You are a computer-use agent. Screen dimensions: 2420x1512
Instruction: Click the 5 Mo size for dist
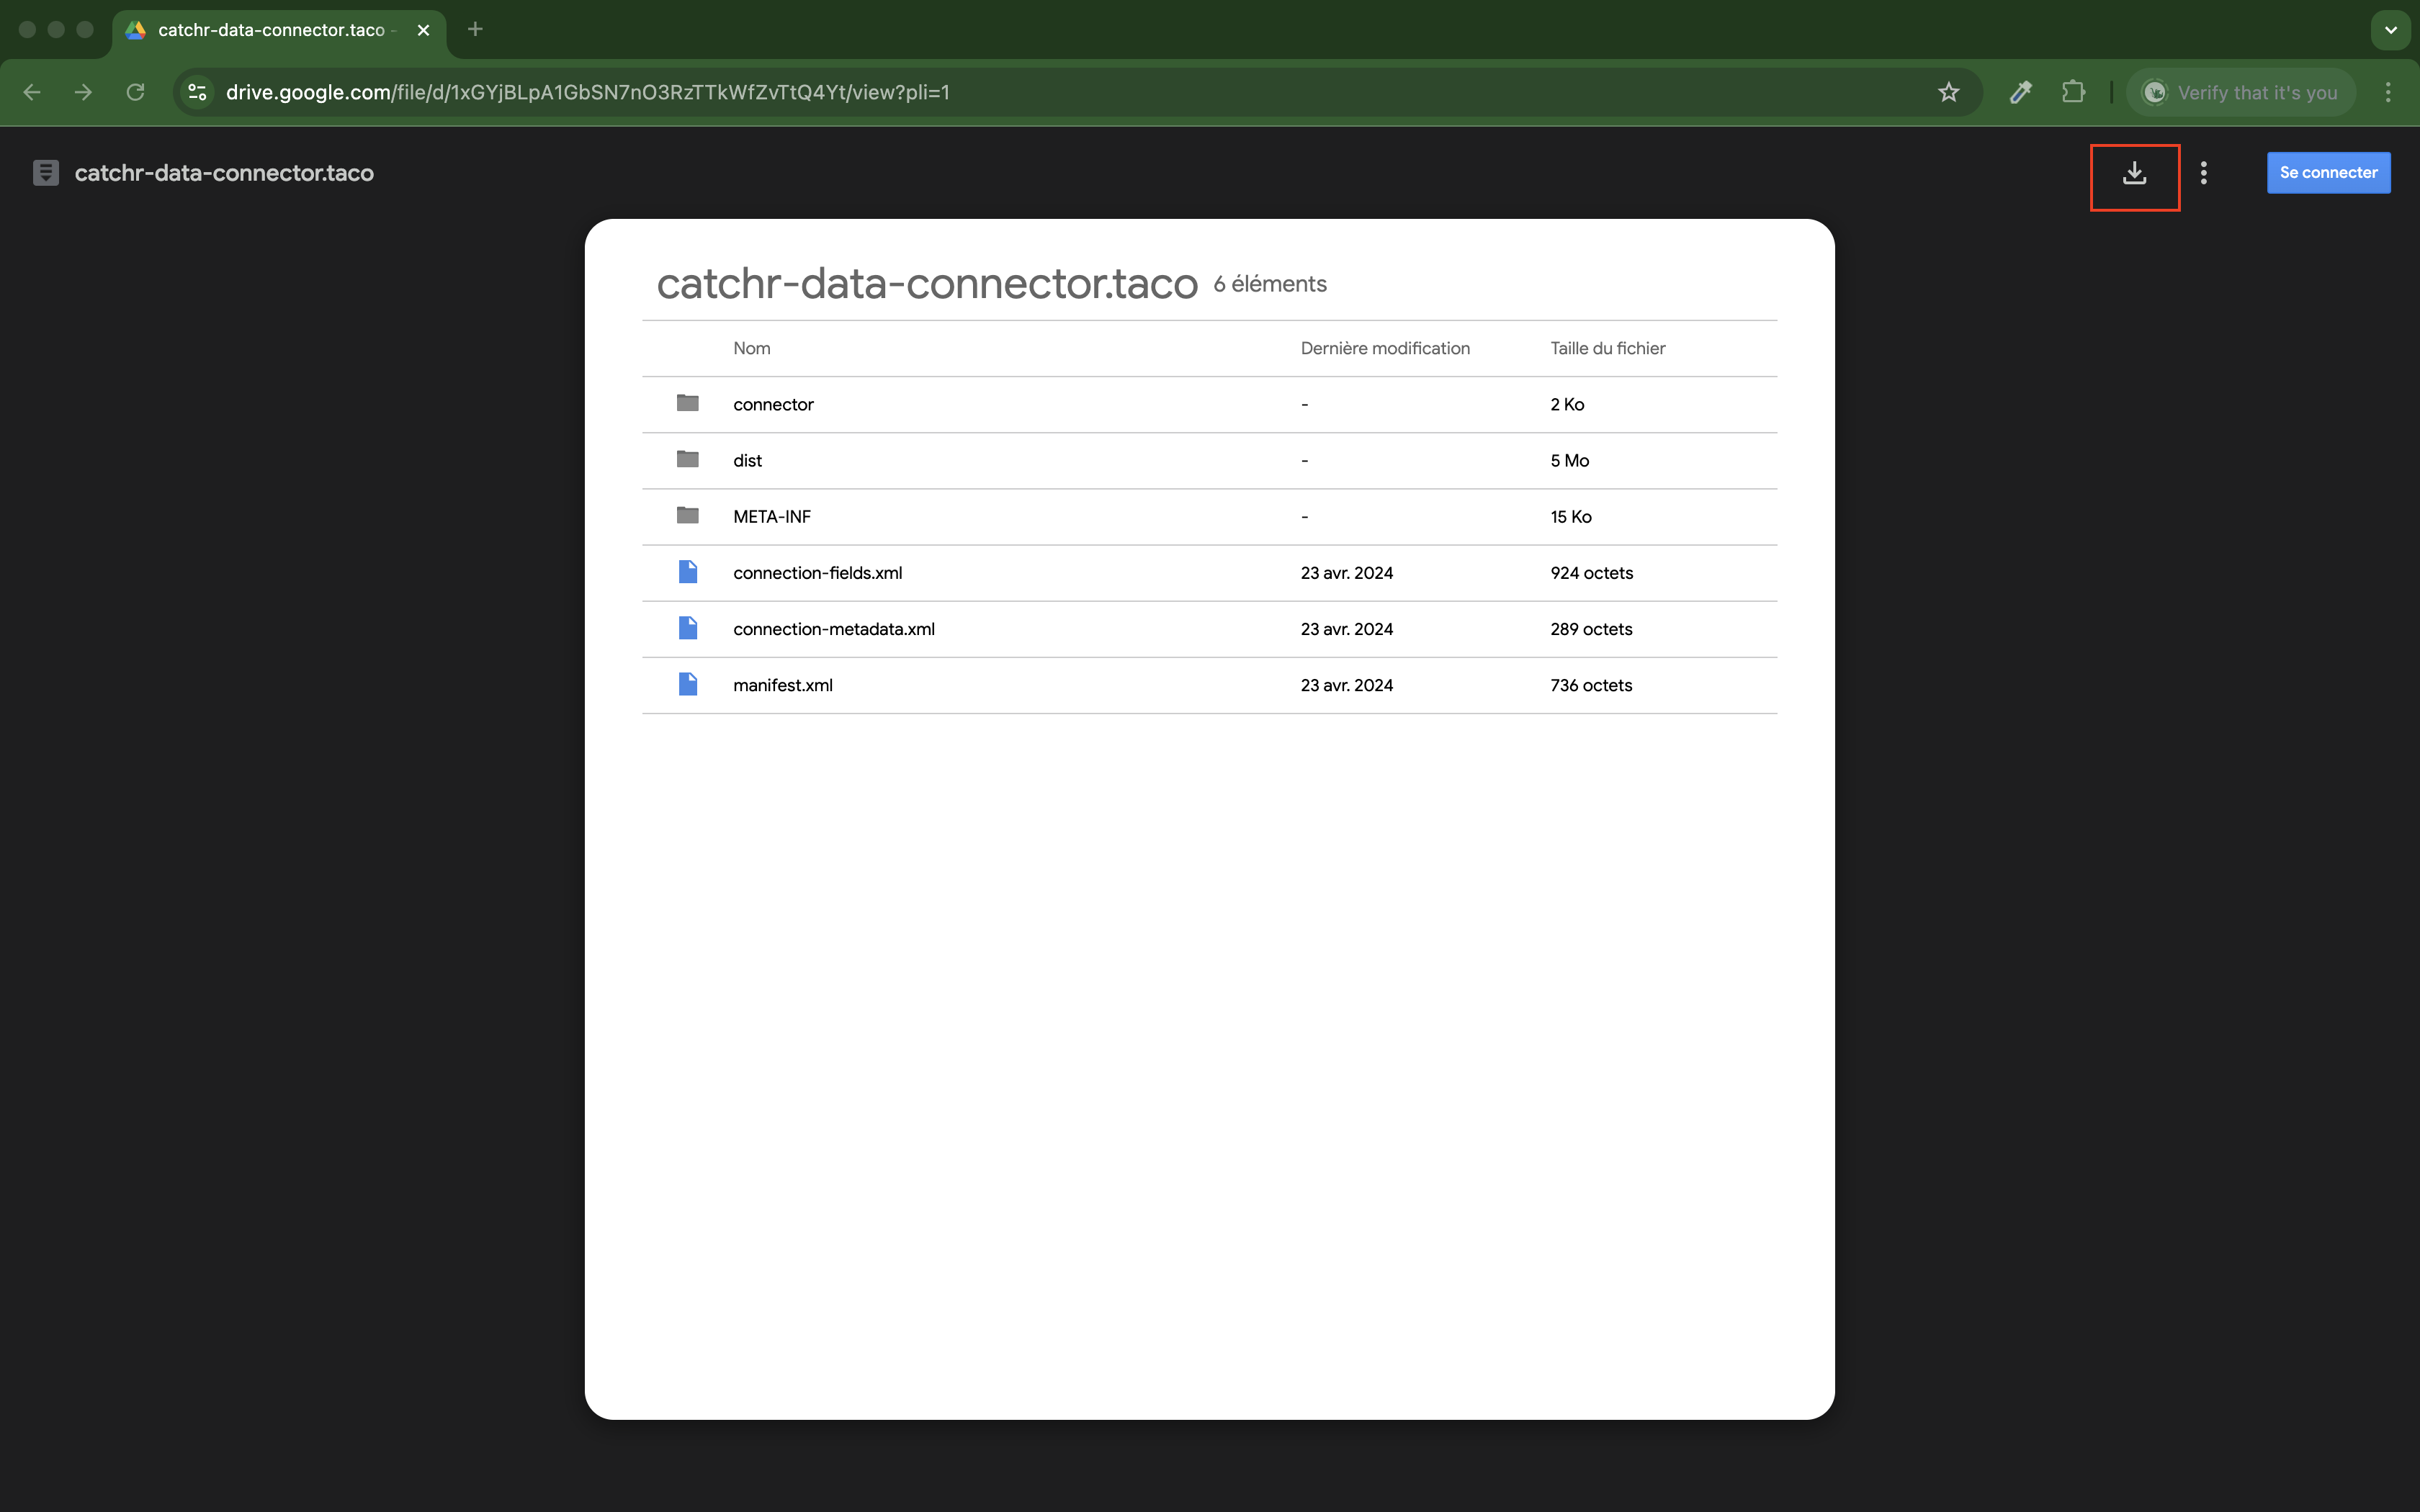tap(1569, 461)
